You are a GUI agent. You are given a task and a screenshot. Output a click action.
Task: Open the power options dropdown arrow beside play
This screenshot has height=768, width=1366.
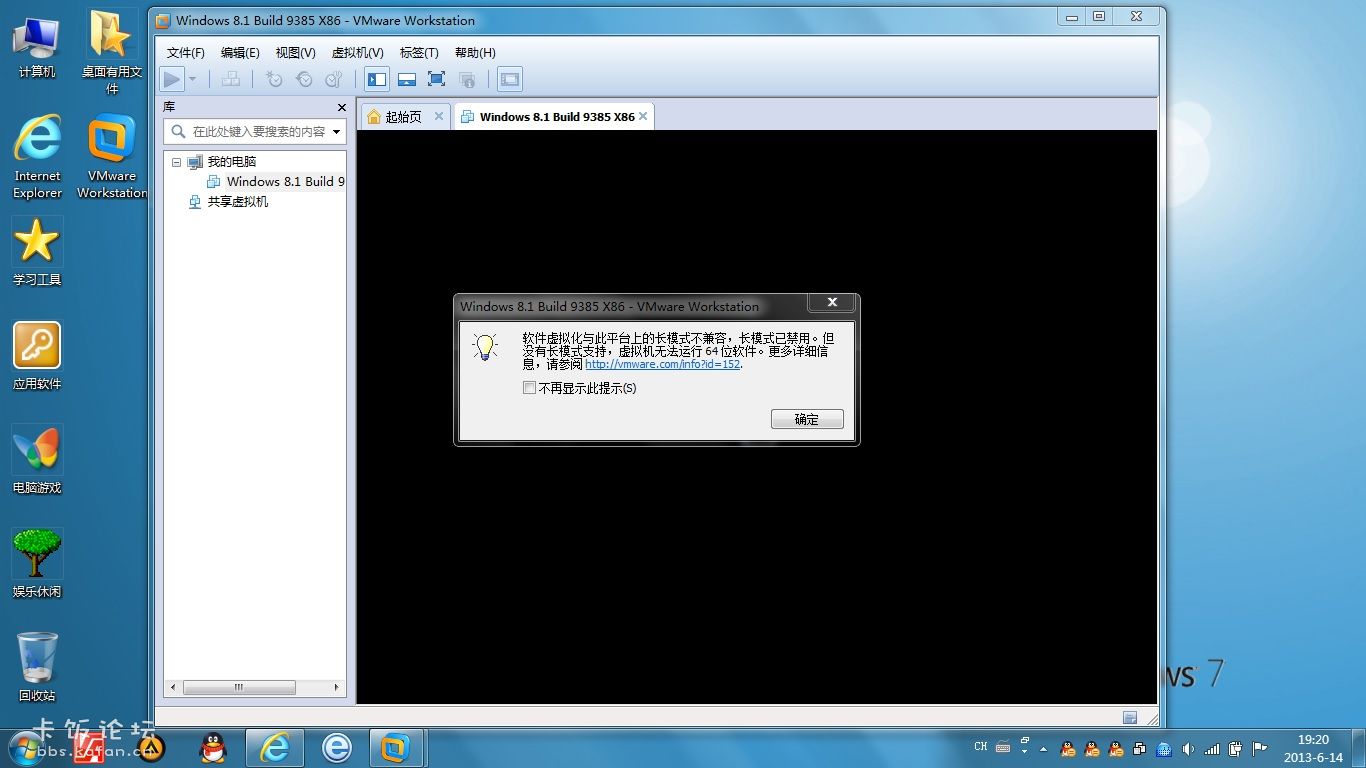tap(192, 79)
